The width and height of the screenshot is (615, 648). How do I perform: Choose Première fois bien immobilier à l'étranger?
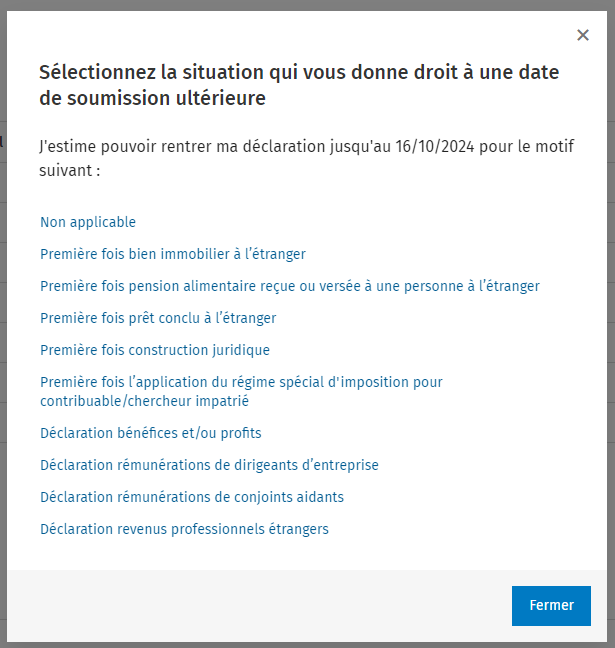coord(173,254)
